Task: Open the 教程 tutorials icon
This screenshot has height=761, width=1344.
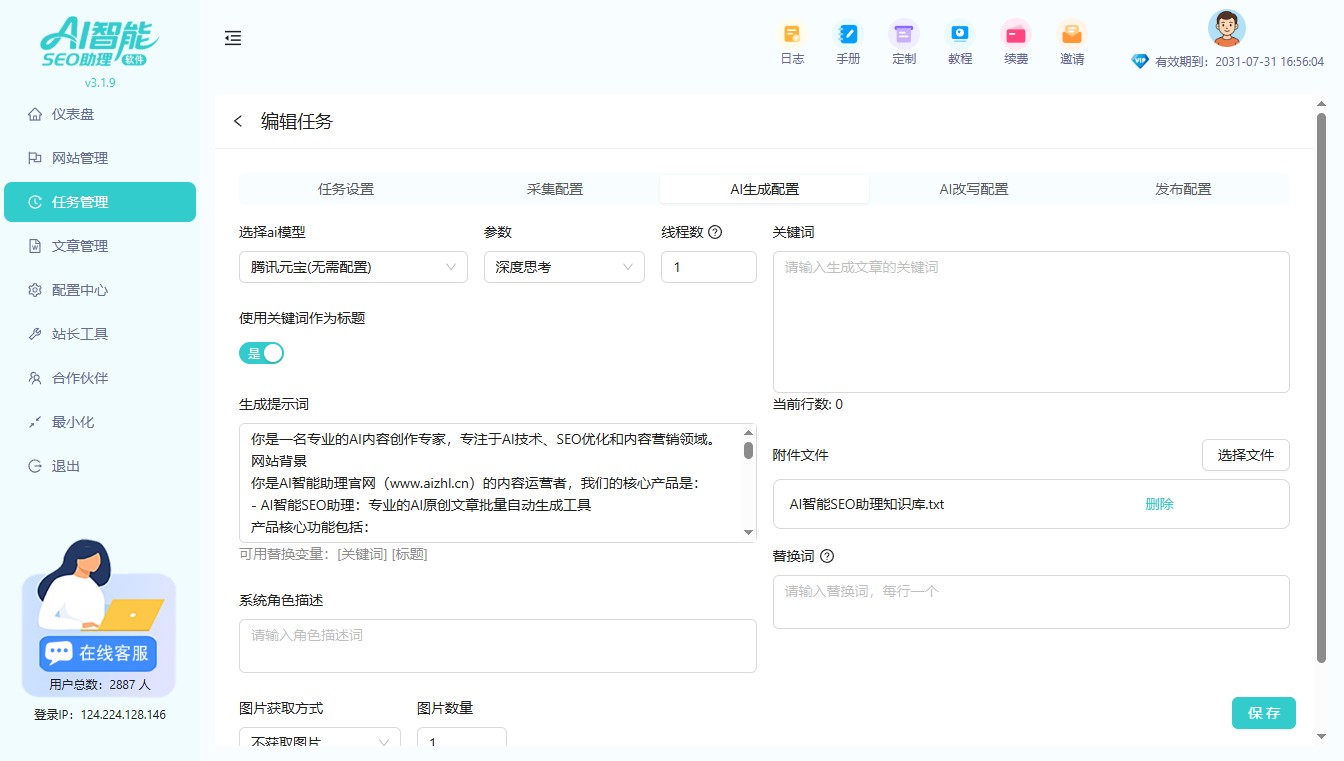Action: (960, 43)
